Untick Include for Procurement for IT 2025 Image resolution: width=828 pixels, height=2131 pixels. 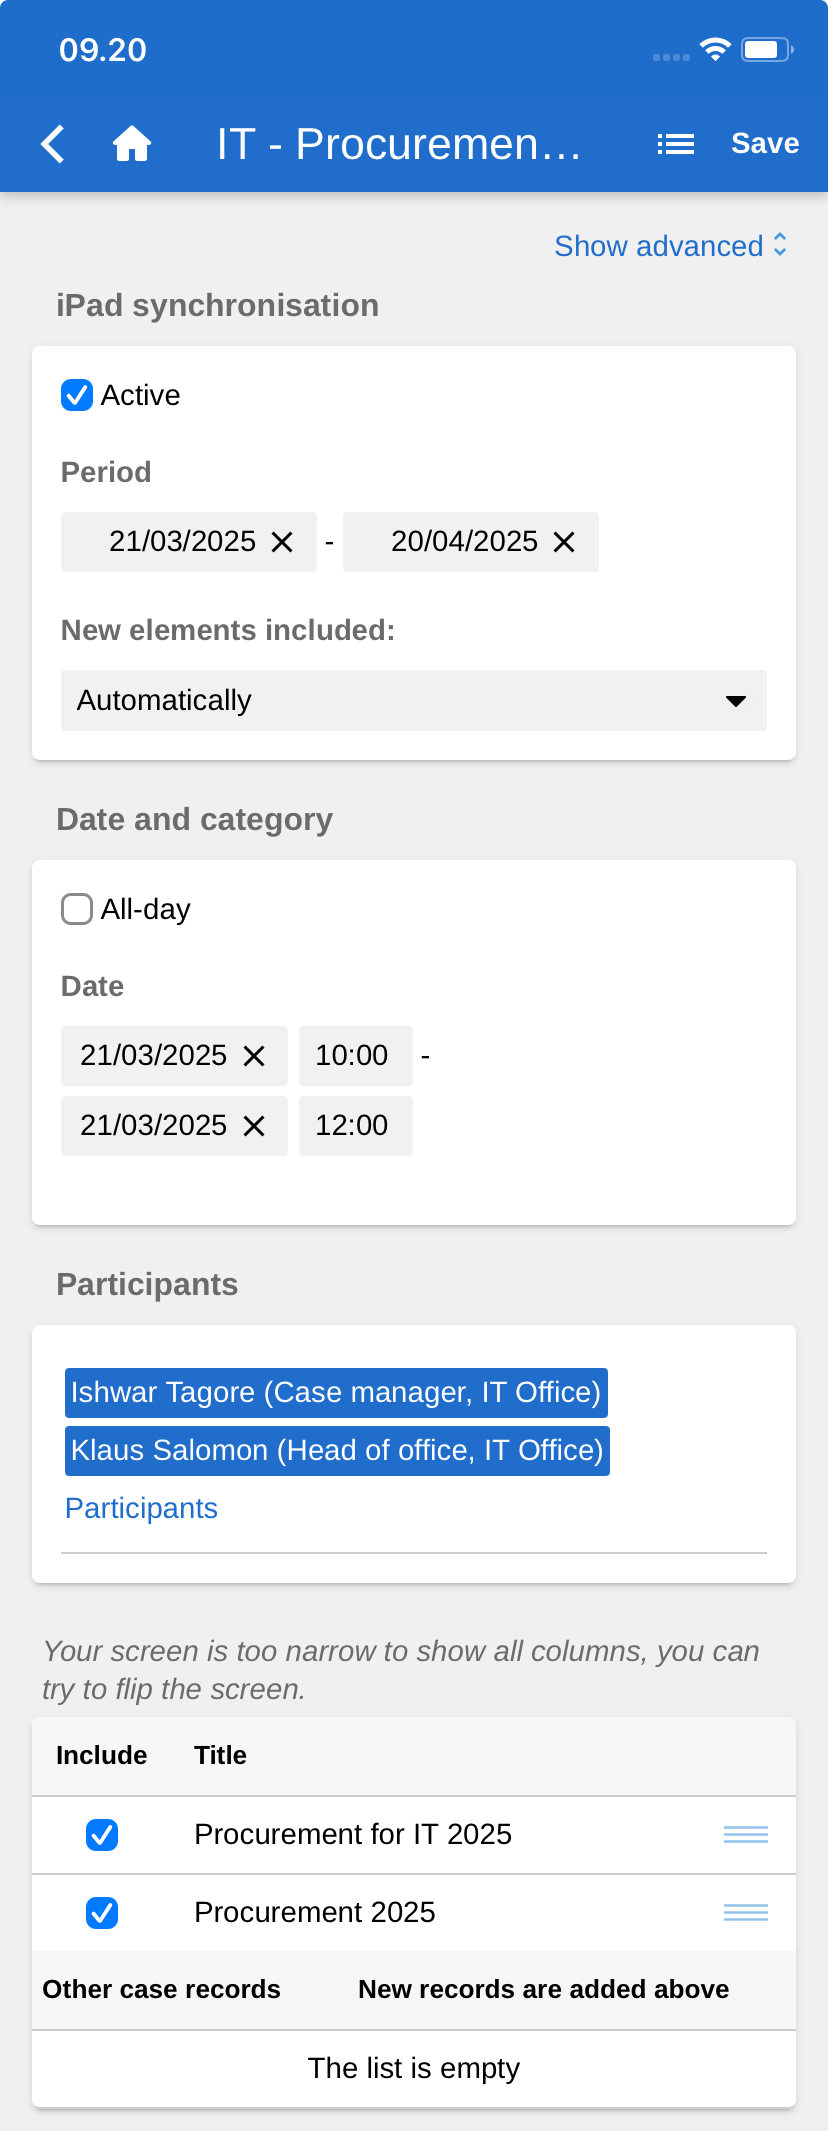[102, 1834]
